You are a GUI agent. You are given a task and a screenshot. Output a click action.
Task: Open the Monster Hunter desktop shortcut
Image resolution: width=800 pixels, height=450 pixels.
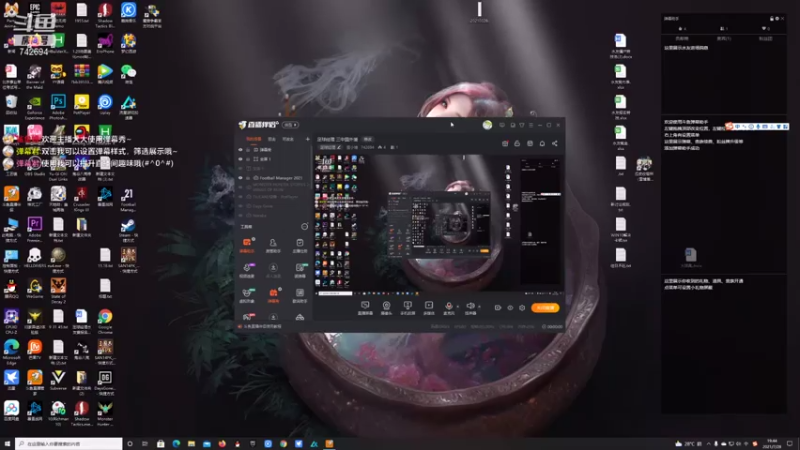coord(105,412)
